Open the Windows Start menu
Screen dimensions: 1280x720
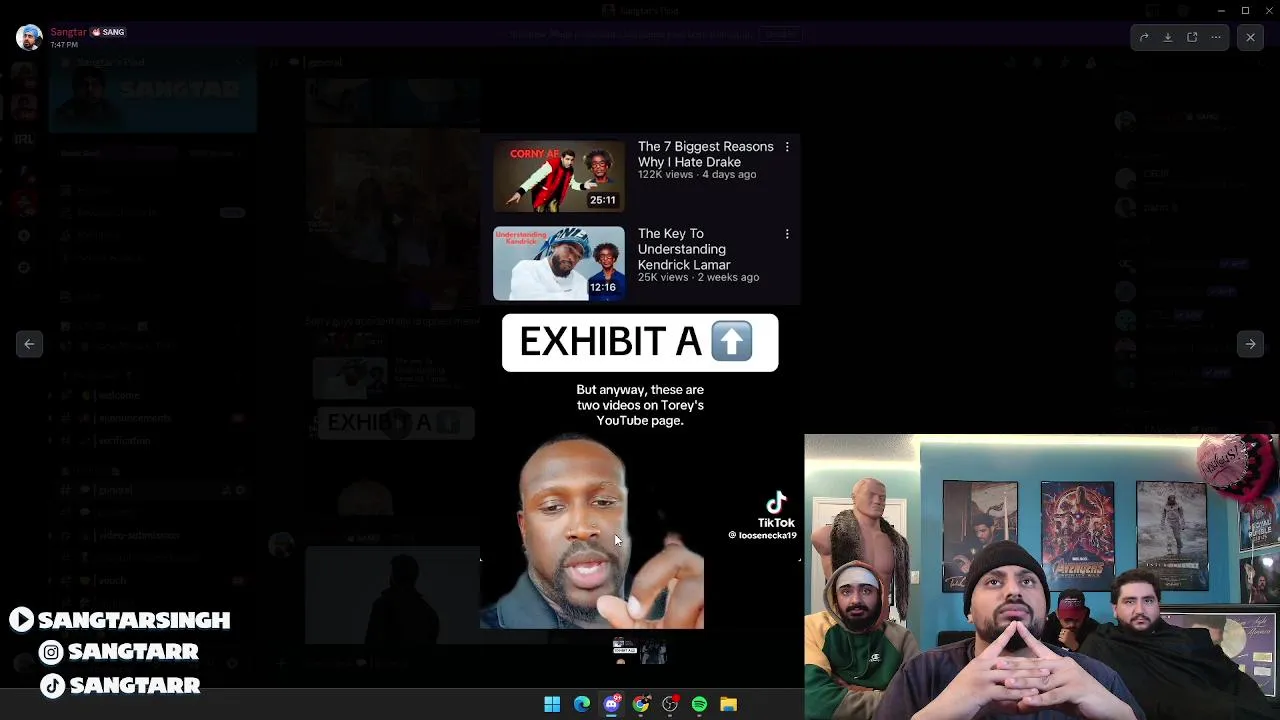click(552, 705)
